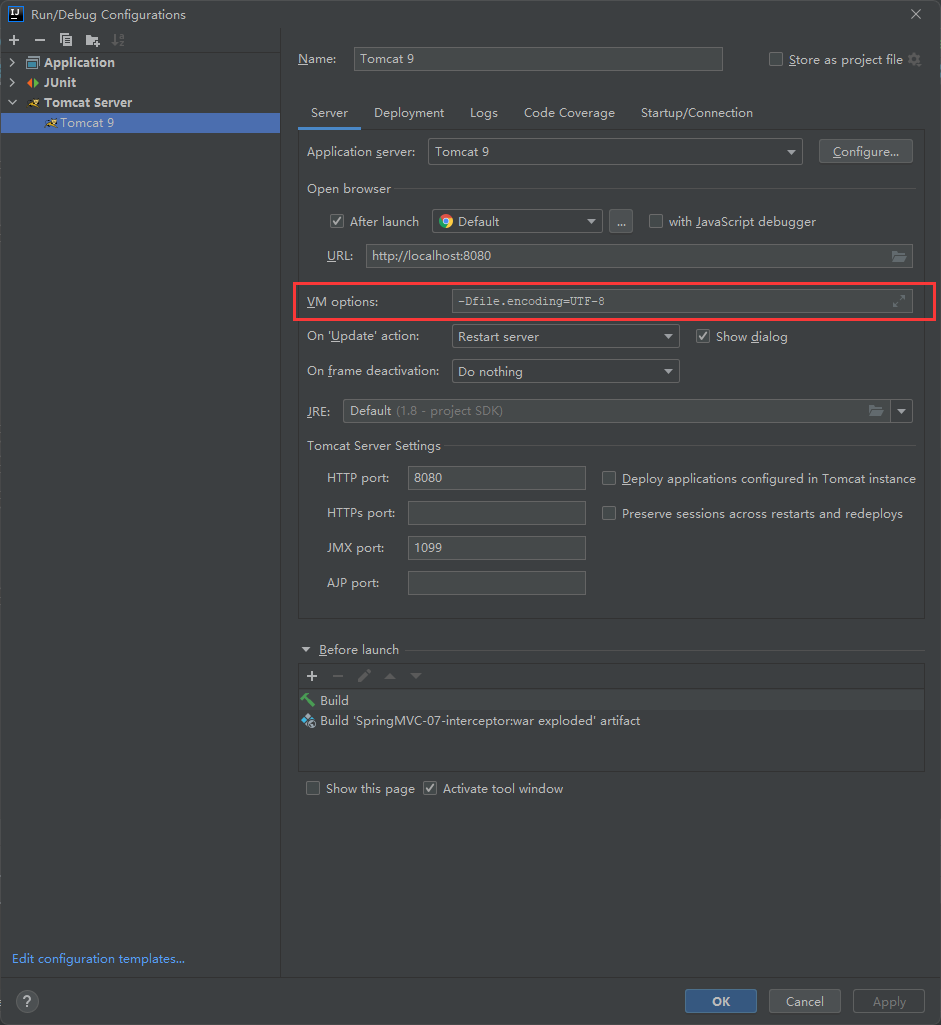This screenshot has width=941, height=1025.
Task: Click the Chrome icon in the browser selector
Action: click(x=446, y=222)
